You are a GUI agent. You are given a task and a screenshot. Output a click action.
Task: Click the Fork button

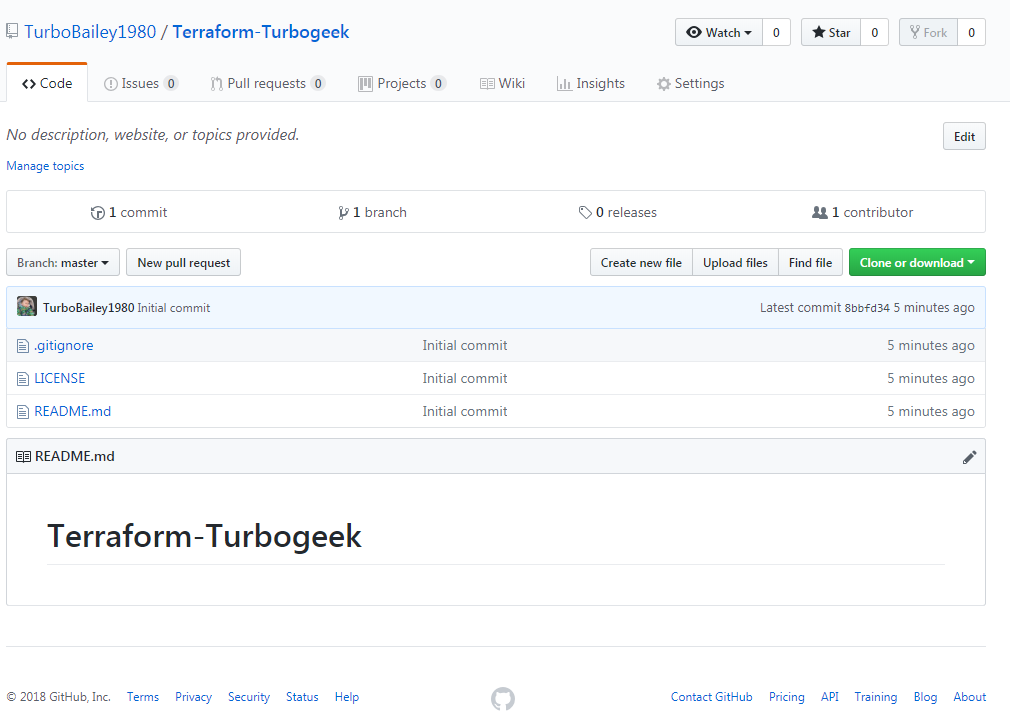928,32
